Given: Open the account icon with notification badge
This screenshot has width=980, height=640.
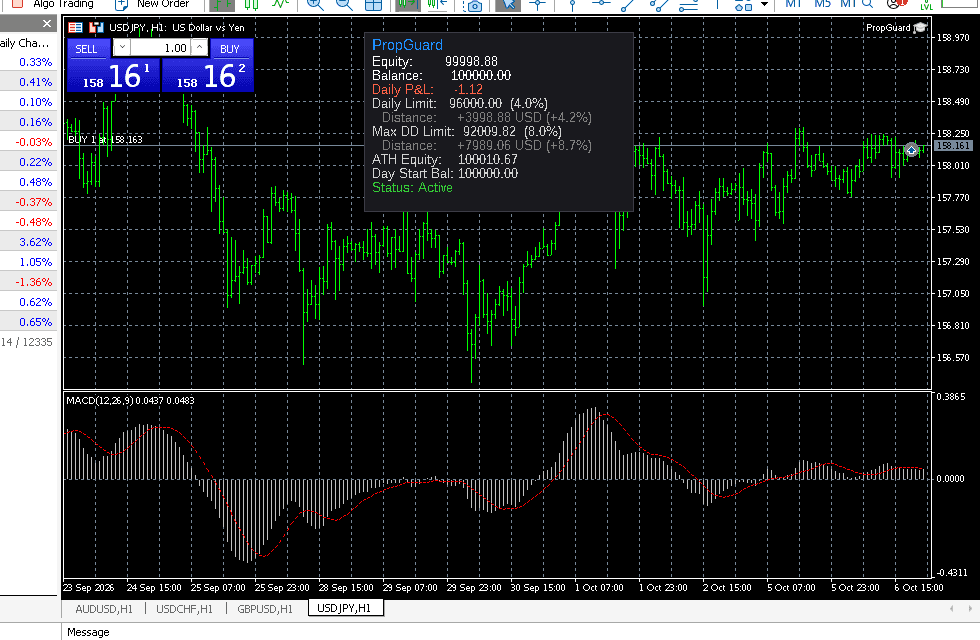Looking at the screenshot, I should [x=897, y=4].
